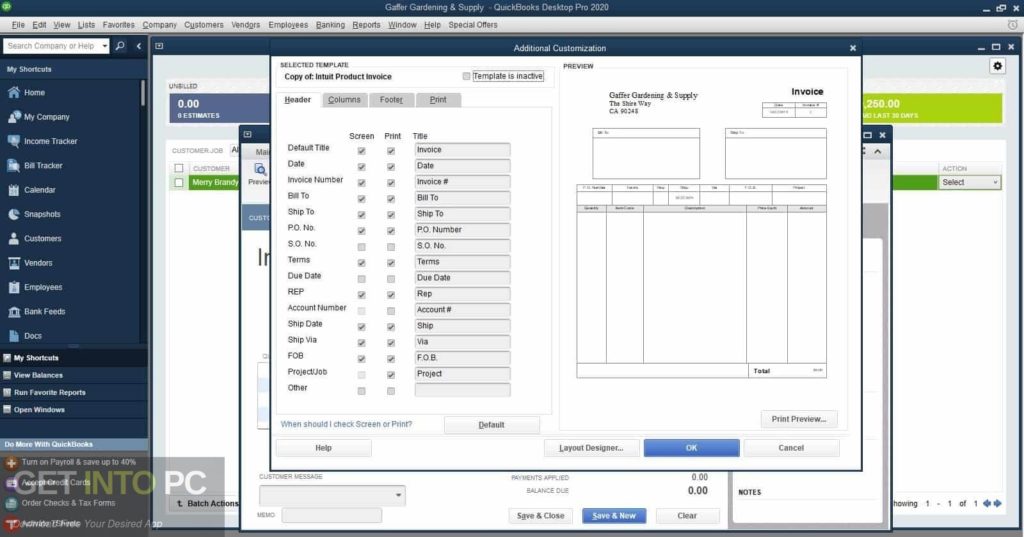
Task: Select Open Windows panel
Action: (x=39, y=410)
